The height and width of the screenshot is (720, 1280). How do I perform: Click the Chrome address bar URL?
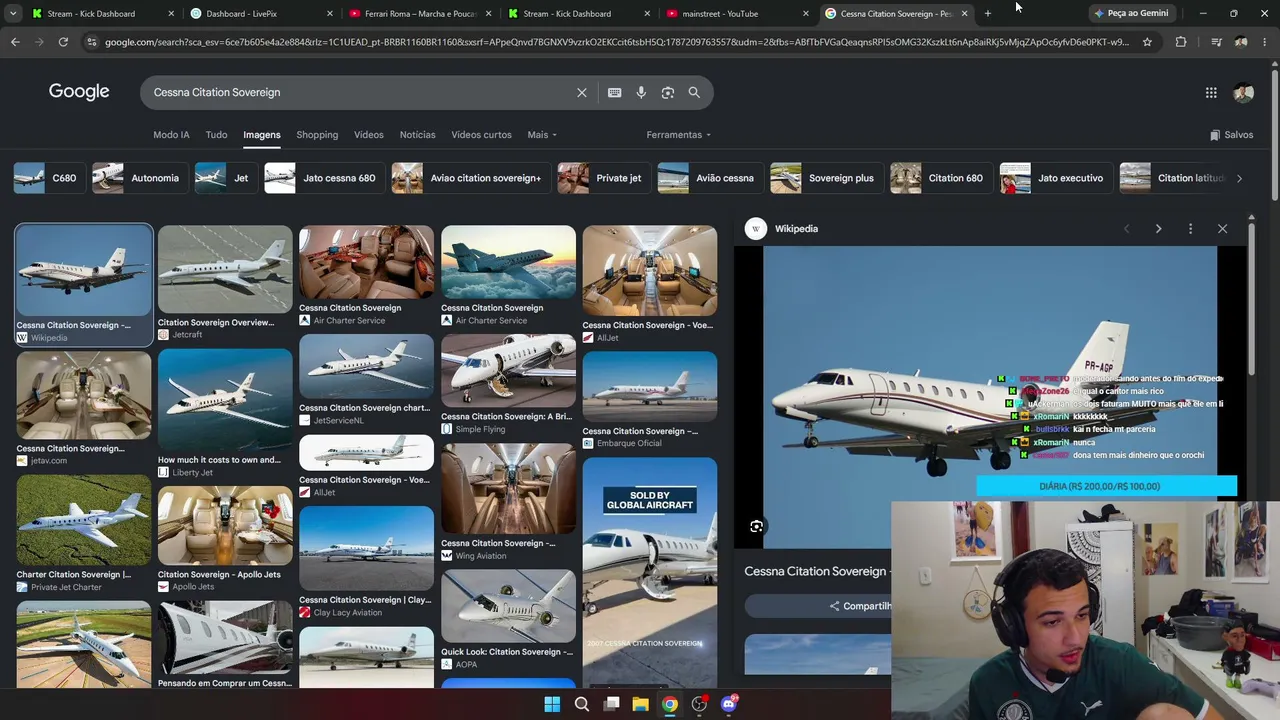pos(616,42)
